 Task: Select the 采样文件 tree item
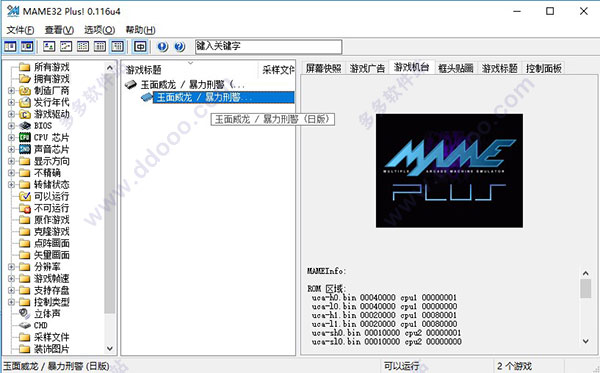tap(52, 337)
